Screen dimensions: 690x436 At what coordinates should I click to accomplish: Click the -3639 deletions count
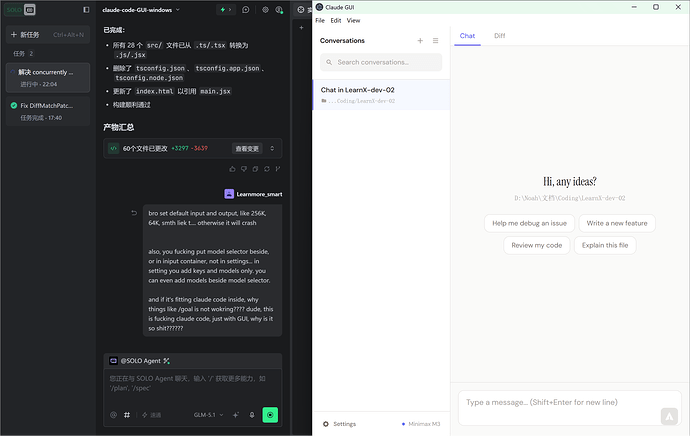[x=199, y=148]
